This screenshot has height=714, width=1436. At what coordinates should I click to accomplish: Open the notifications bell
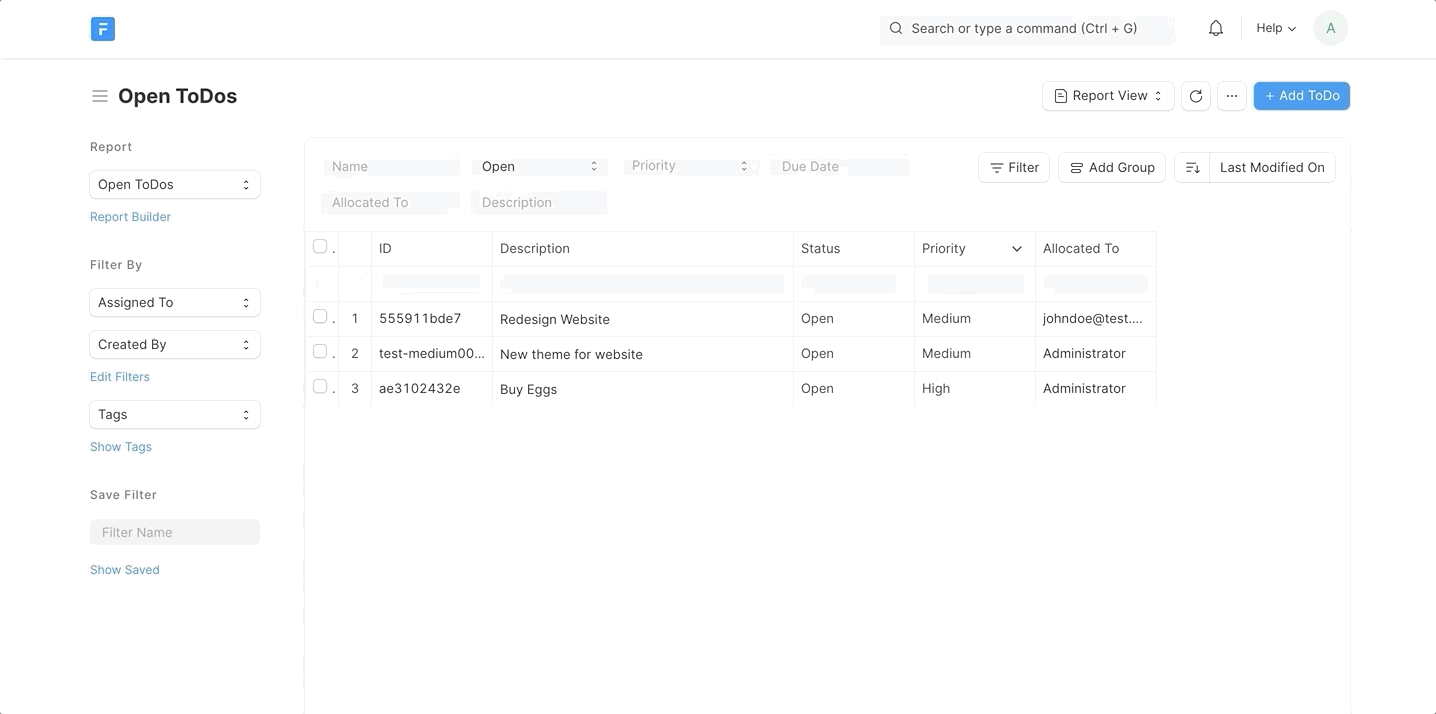pos(1215,28)
